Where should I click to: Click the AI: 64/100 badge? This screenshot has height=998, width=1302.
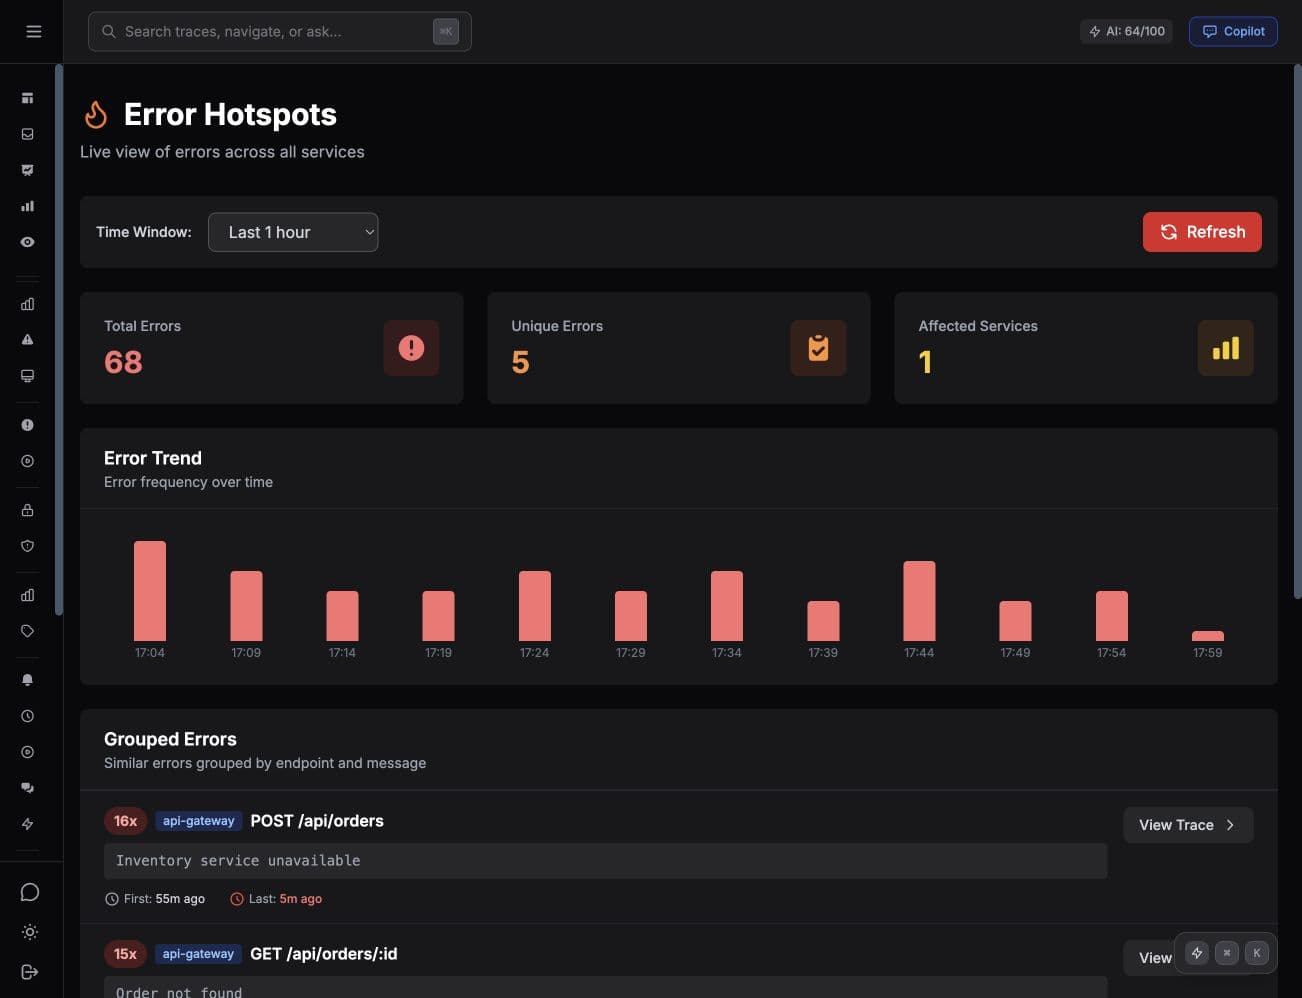pos(1127,31)
